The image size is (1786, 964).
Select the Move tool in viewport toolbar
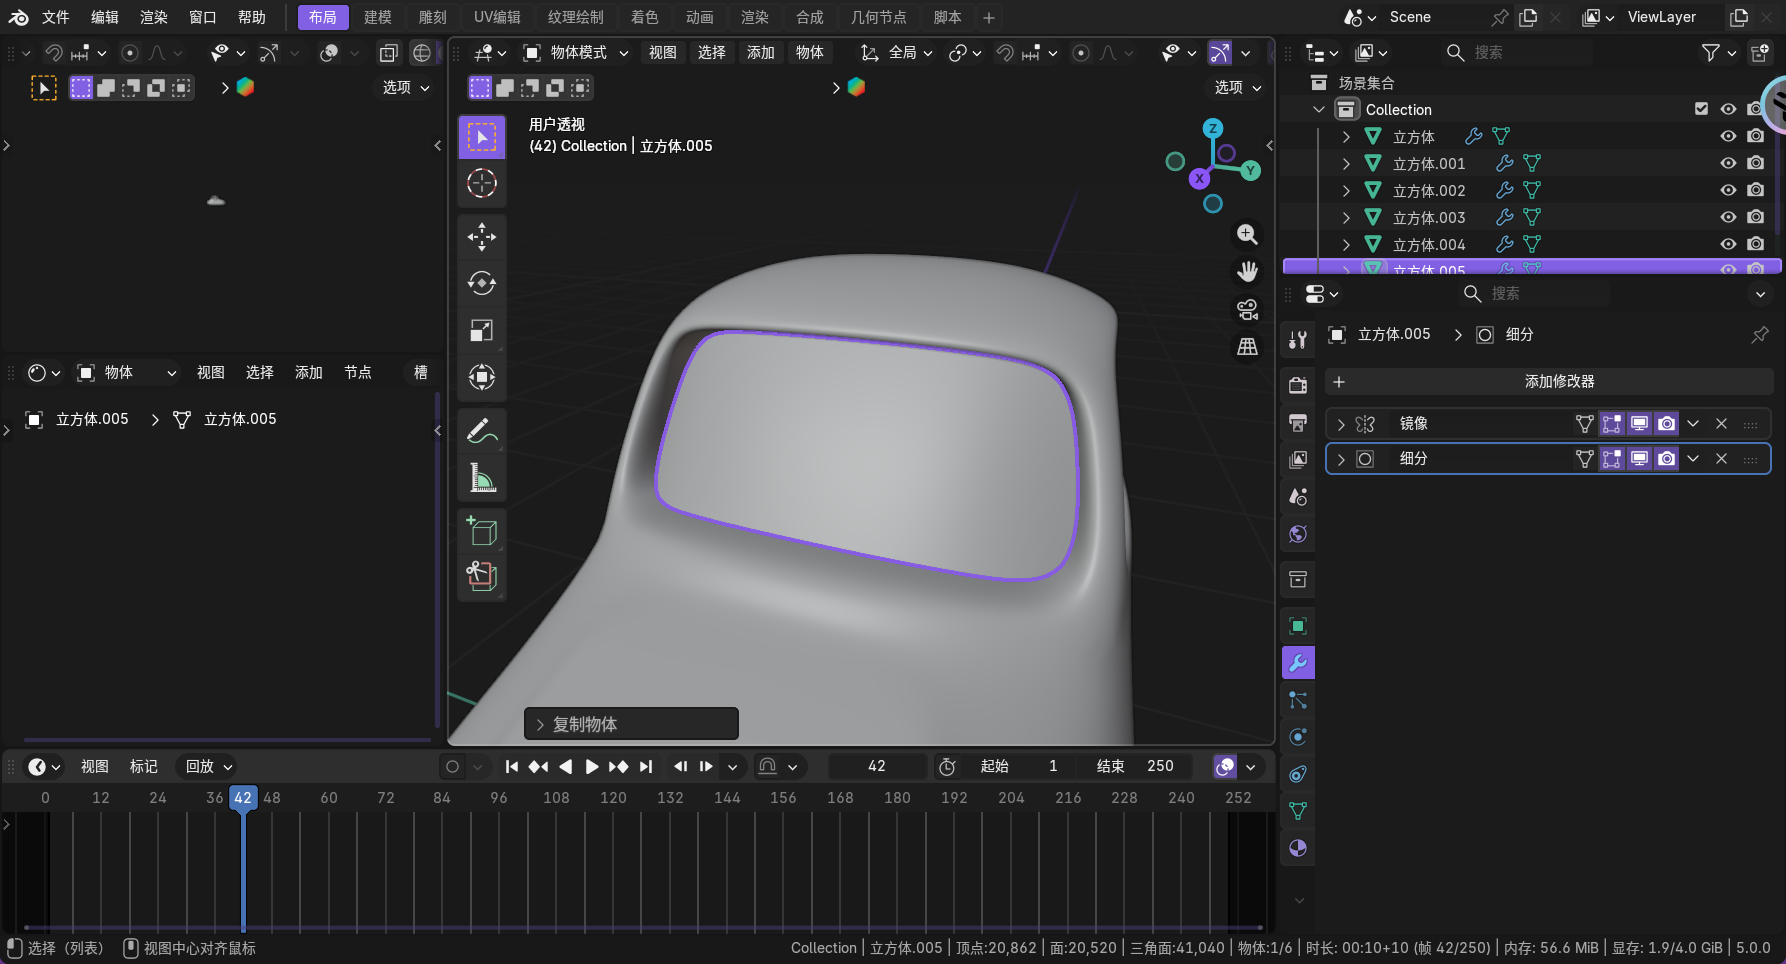coord(481,236)
